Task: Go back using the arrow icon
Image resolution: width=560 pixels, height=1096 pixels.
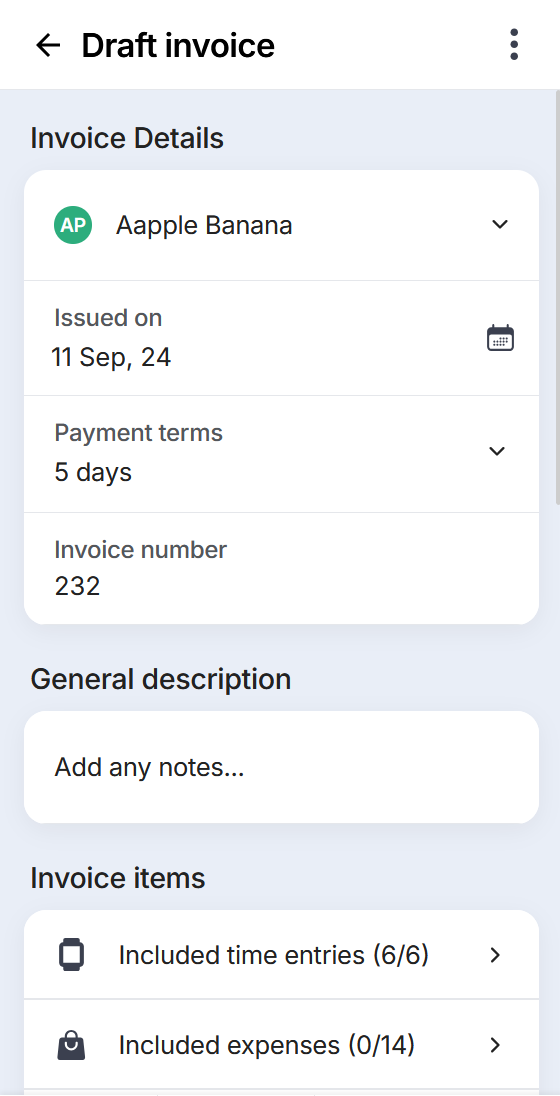Action: [48, 45]
